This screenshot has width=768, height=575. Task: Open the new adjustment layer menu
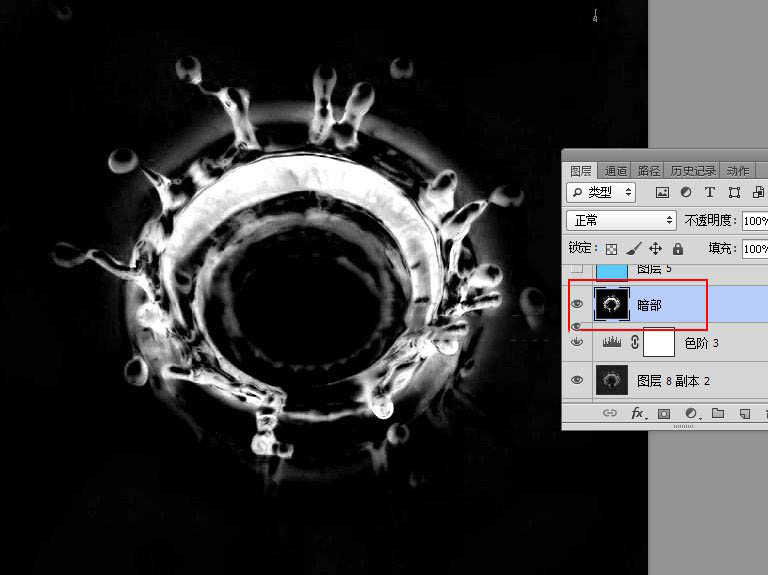(x=691, y=413)
